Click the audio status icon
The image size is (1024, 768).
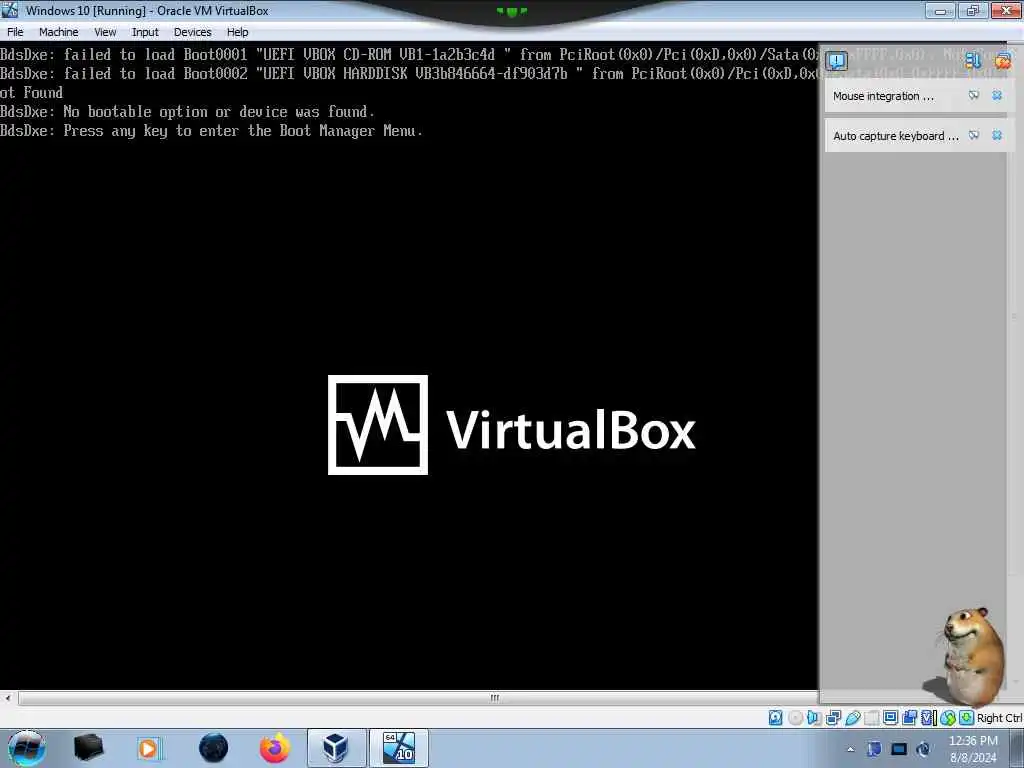tap(813, 718)
